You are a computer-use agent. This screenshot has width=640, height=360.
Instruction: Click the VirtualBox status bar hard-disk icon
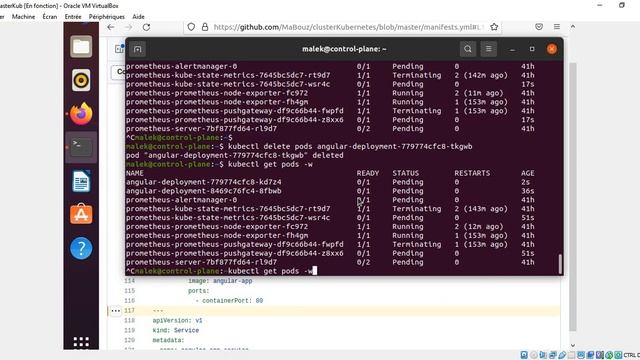(524, 355)
